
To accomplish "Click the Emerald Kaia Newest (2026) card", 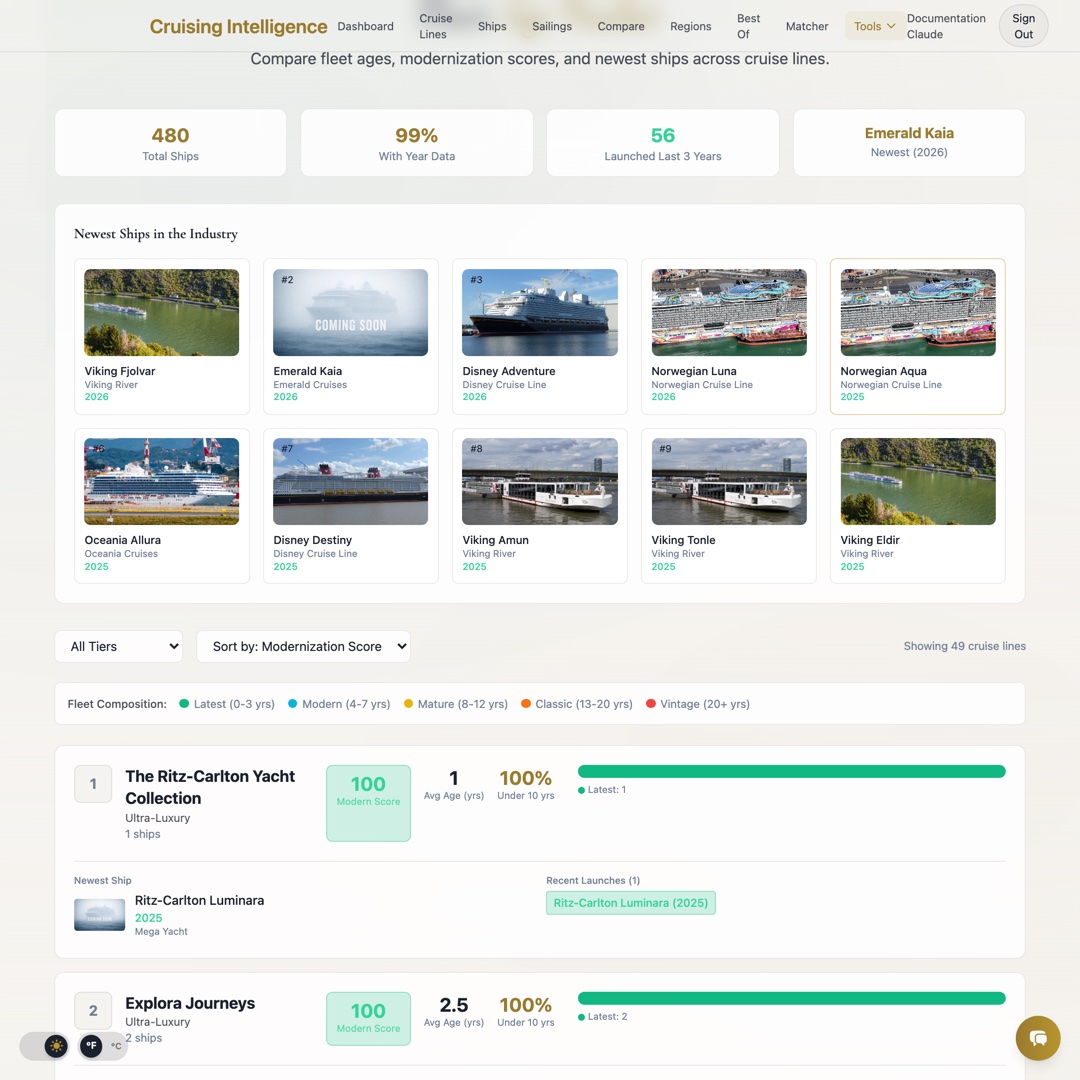I will coord(908,143).
